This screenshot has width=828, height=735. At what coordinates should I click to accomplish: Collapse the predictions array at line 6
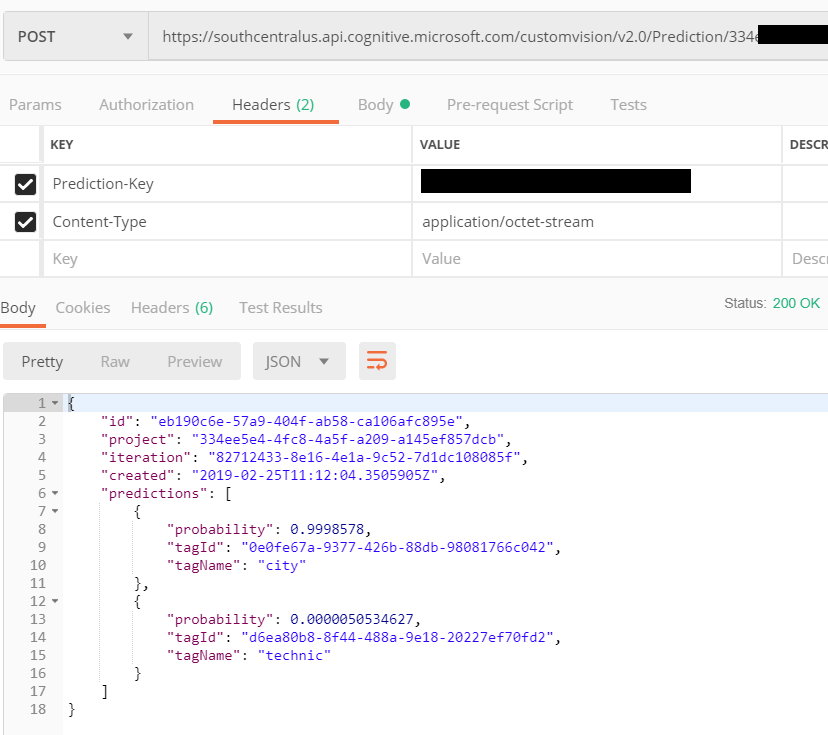pyautogui.click(x=55, y=493)
